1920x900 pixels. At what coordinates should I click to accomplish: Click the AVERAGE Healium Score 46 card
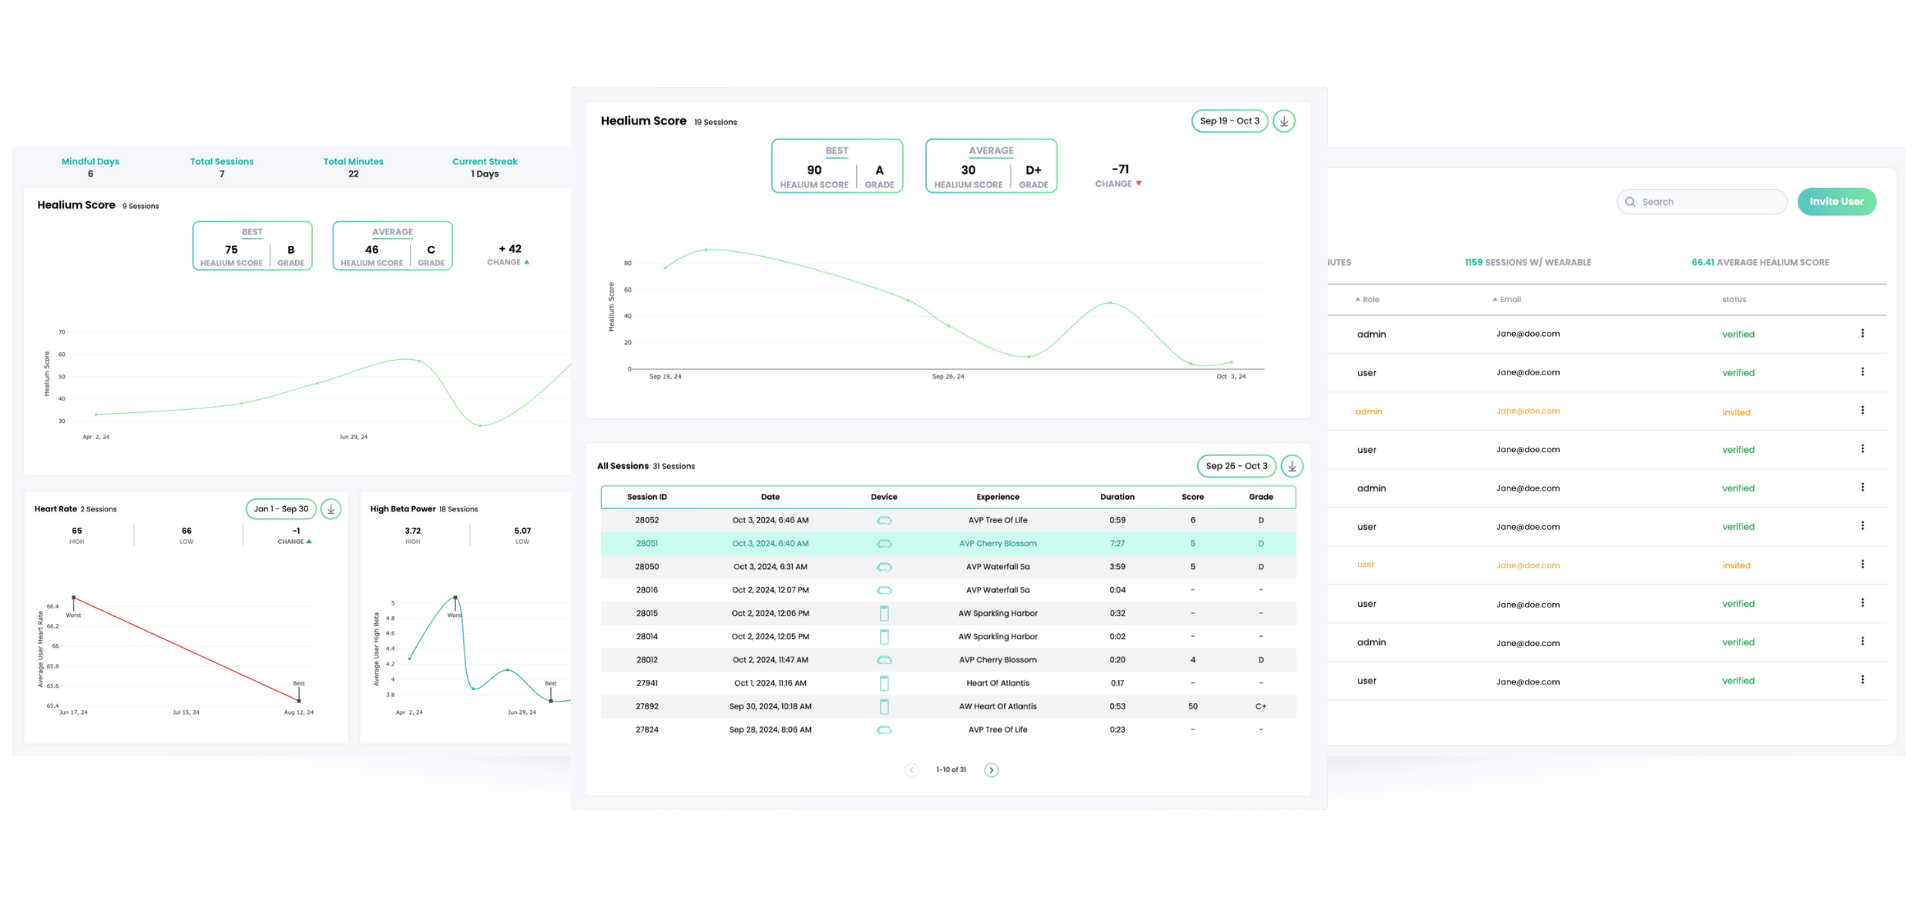(392, 246)
